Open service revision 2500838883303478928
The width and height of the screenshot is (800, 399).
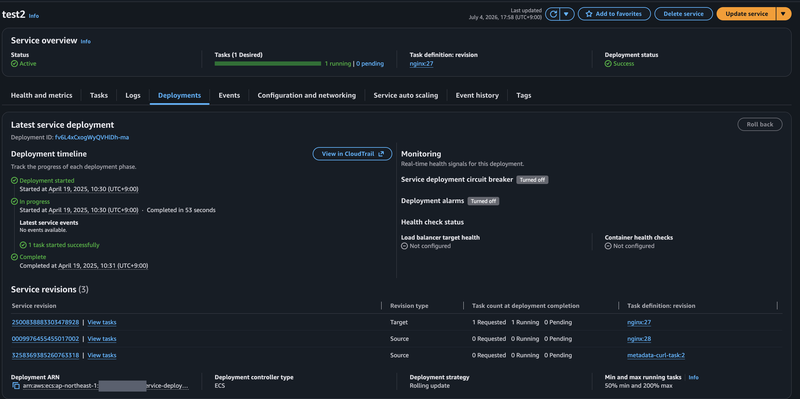coord(45,322)
